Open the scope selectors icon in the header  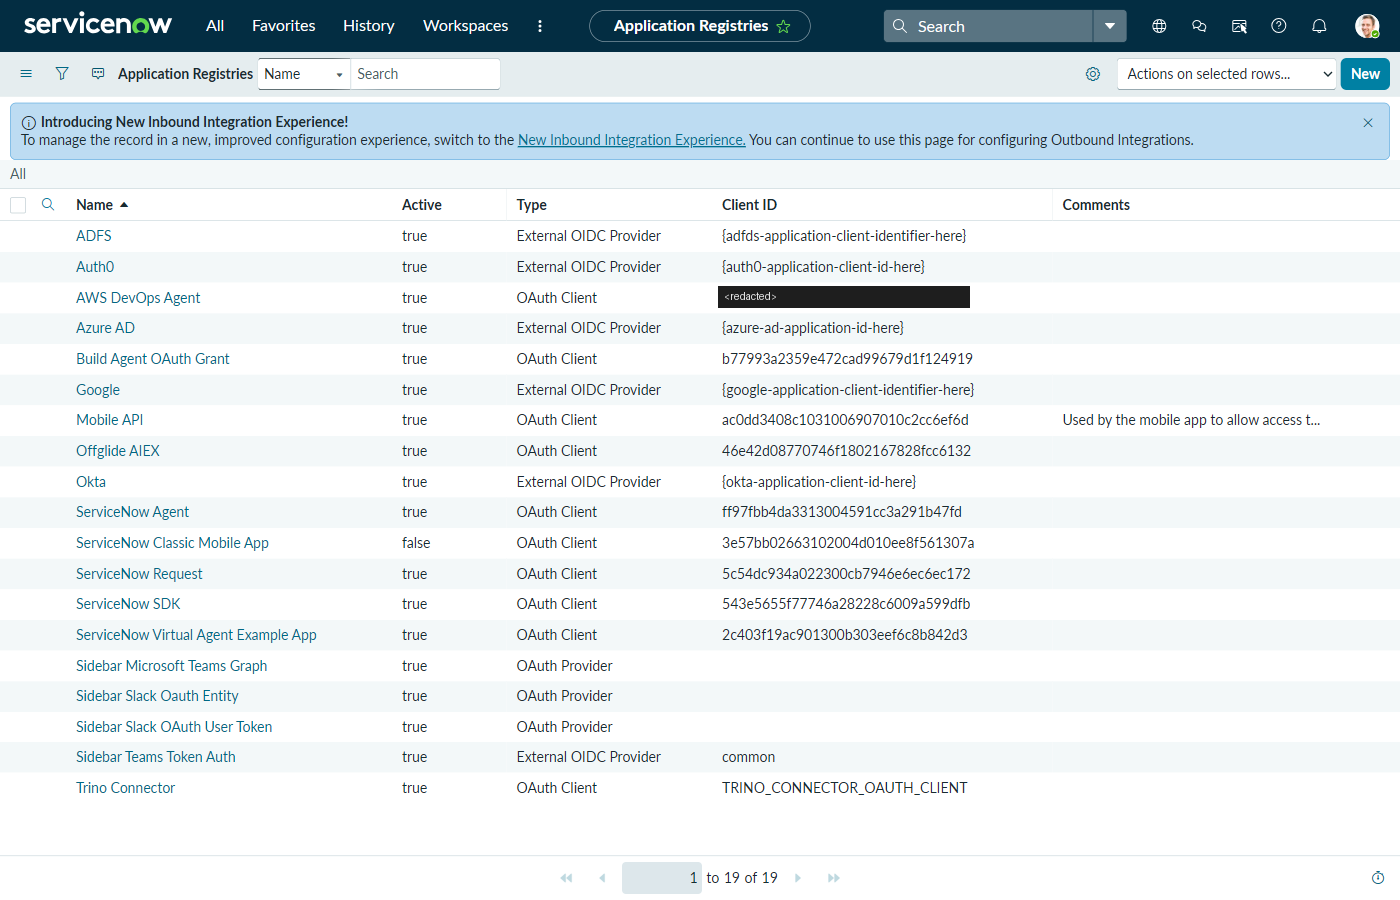pyautogui.click(x=1239, y=26)
